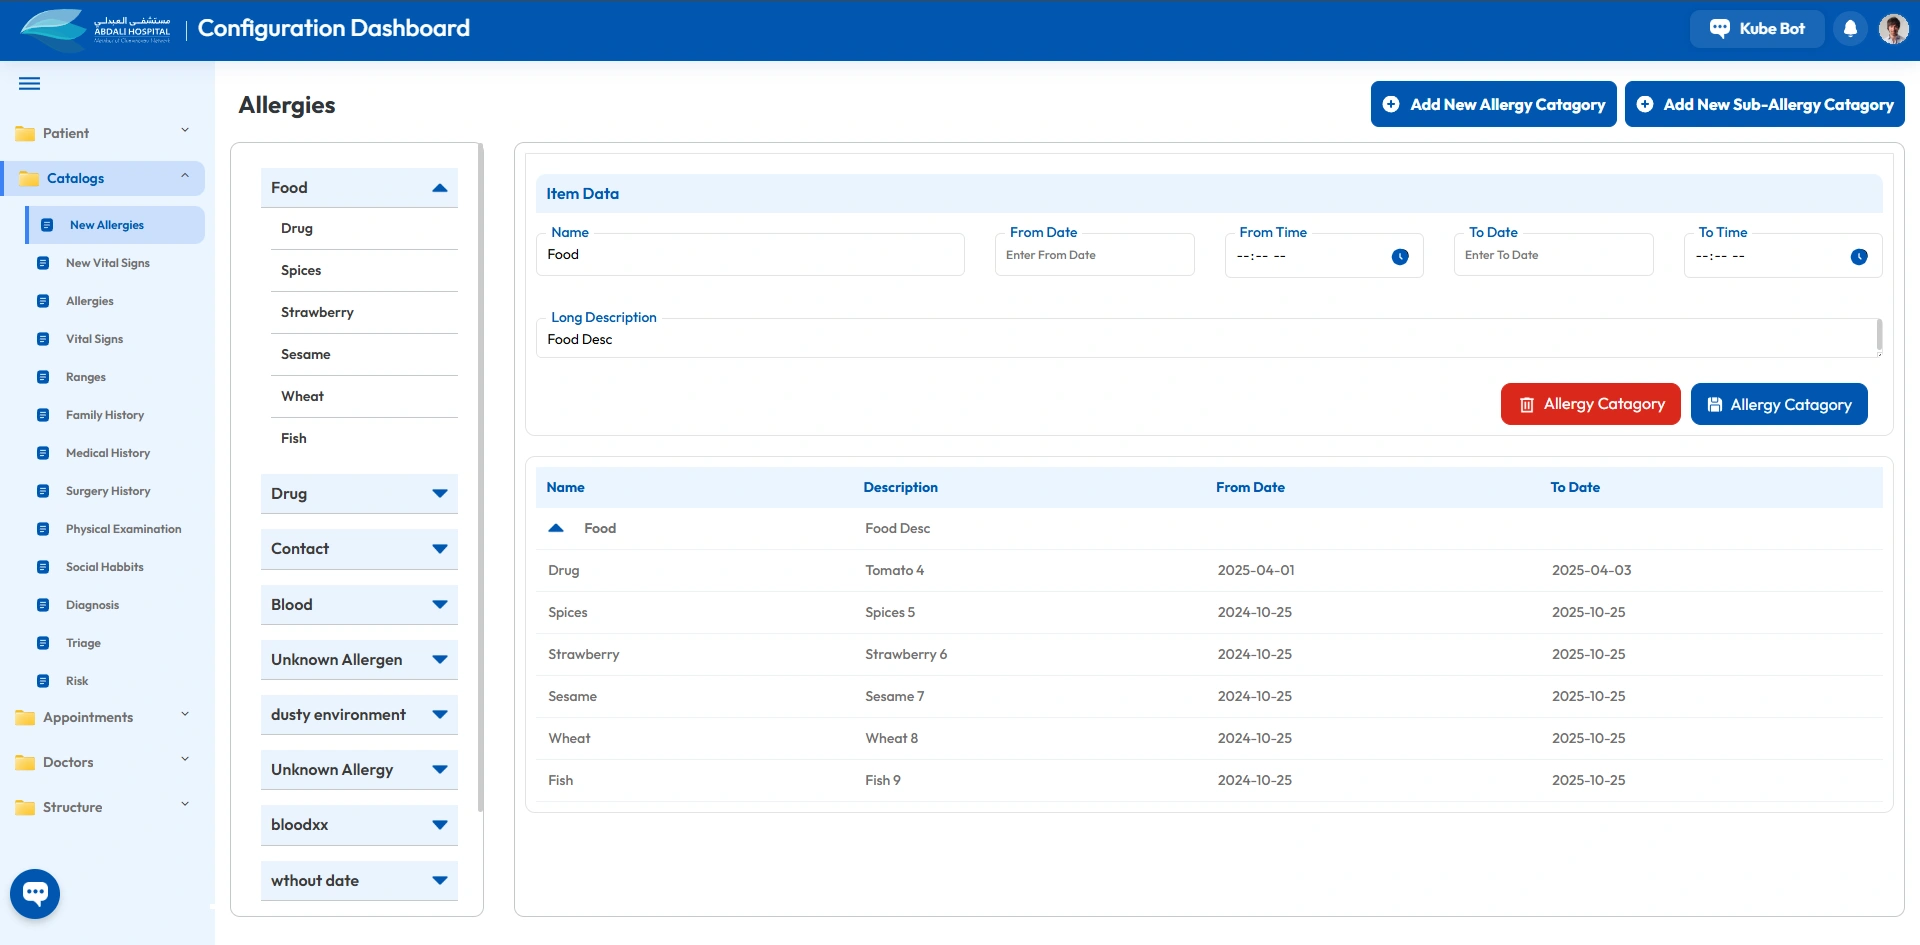Click the Enter From Date field
The height and width of the screenshot is (945, 1920).
point(1094,256)
